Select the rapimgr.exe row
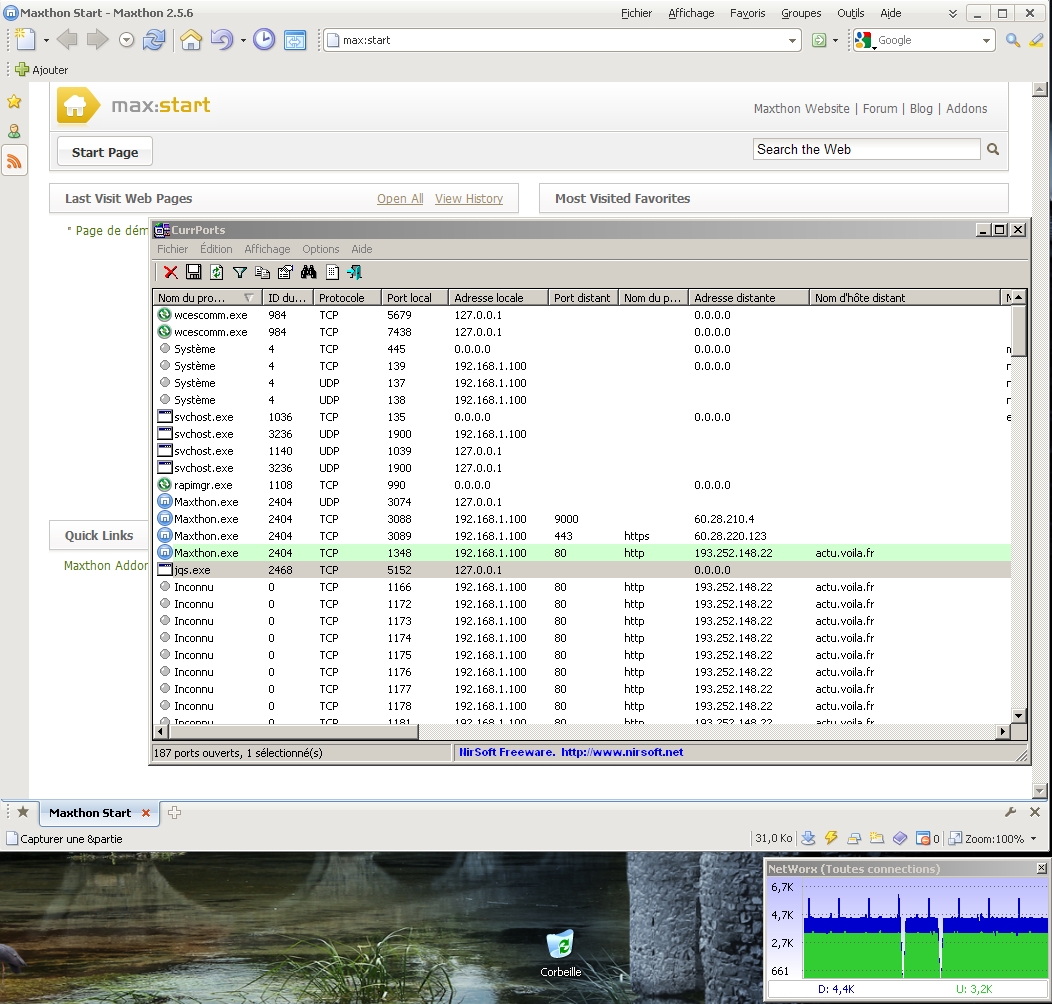The height and width of the screenshot is (1004, 1052). [582, 485]
